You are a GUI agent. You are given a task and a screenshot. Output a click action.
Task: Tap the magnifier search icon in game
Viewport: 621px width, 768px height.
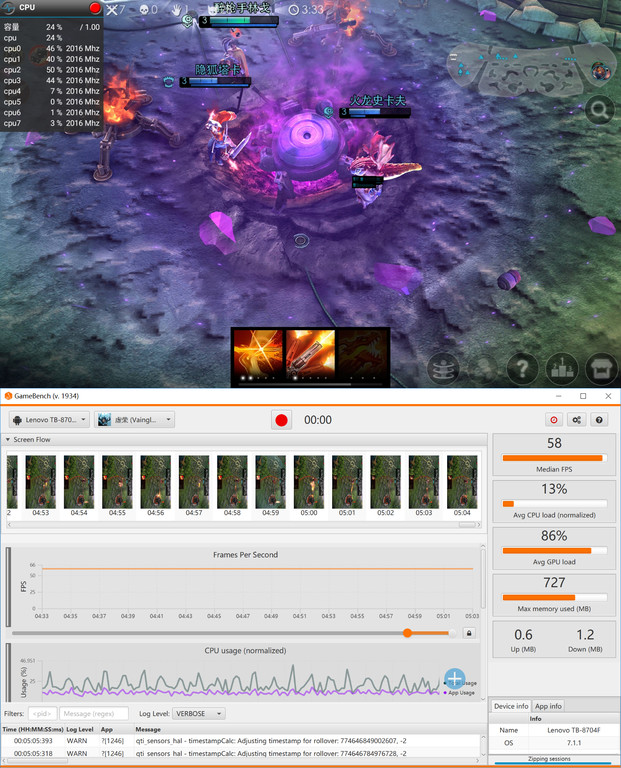pos(599,109)
